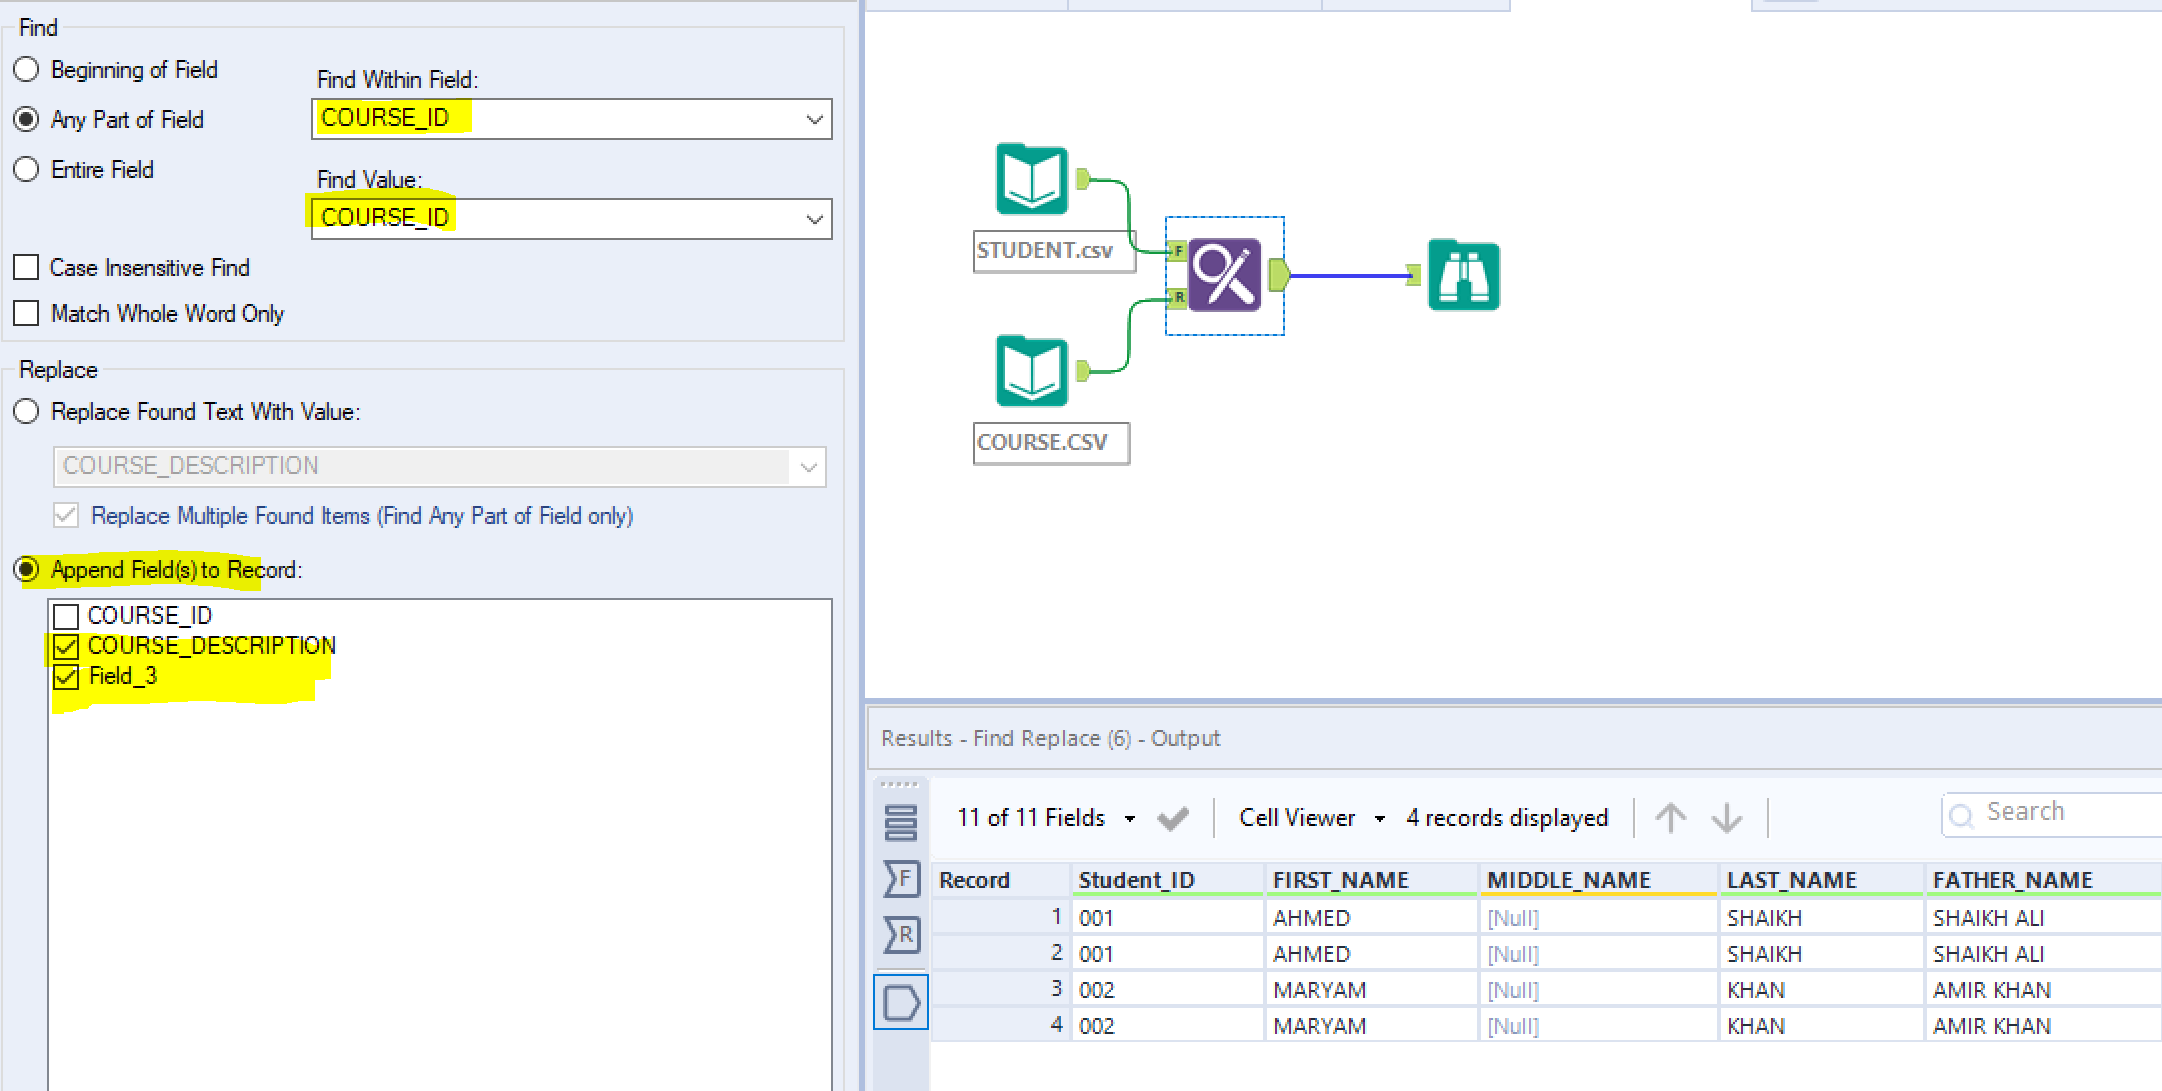Select the Entire Field radio button
The height and width of the screenshot is (1091, 2162).
click(26, 169)
